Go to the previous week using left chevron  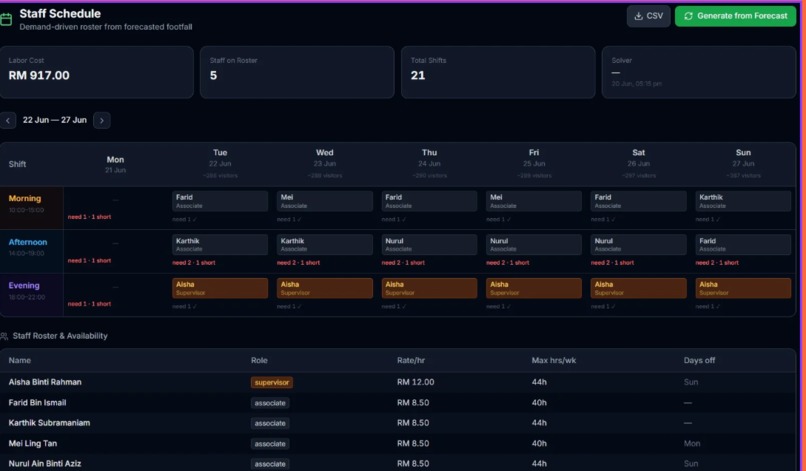tap(8, 120)
